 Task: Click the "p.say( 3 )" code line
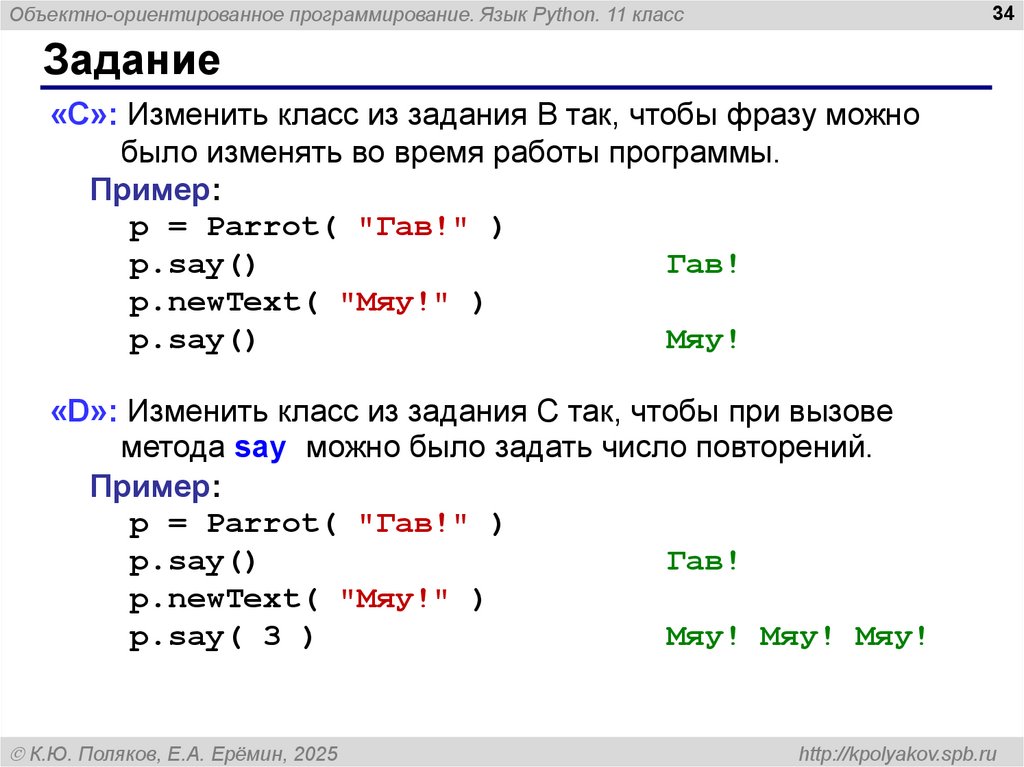tap(221, 637)
